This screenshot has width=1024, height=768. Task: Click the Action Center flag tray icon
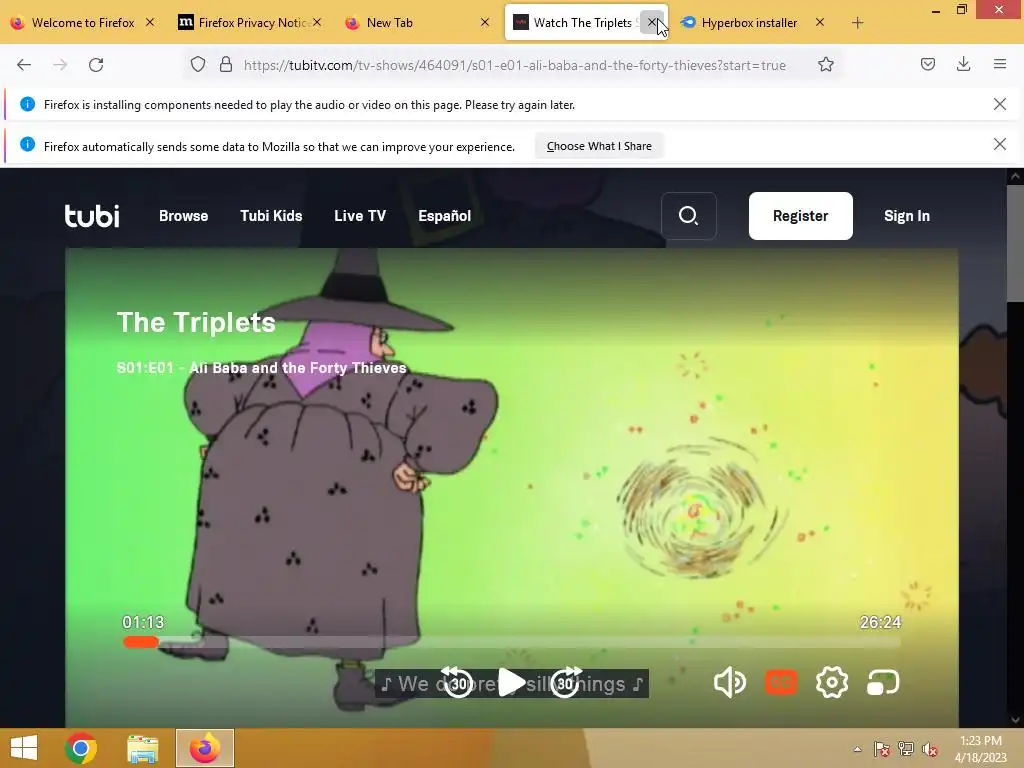pyautogui.click(x=882, y=749)
